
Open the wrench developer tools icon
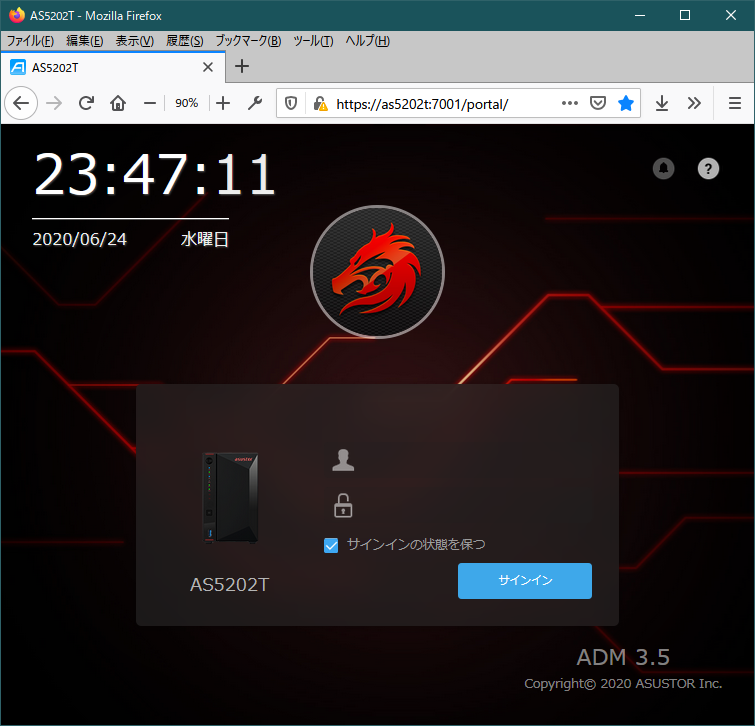coord(255,103)
